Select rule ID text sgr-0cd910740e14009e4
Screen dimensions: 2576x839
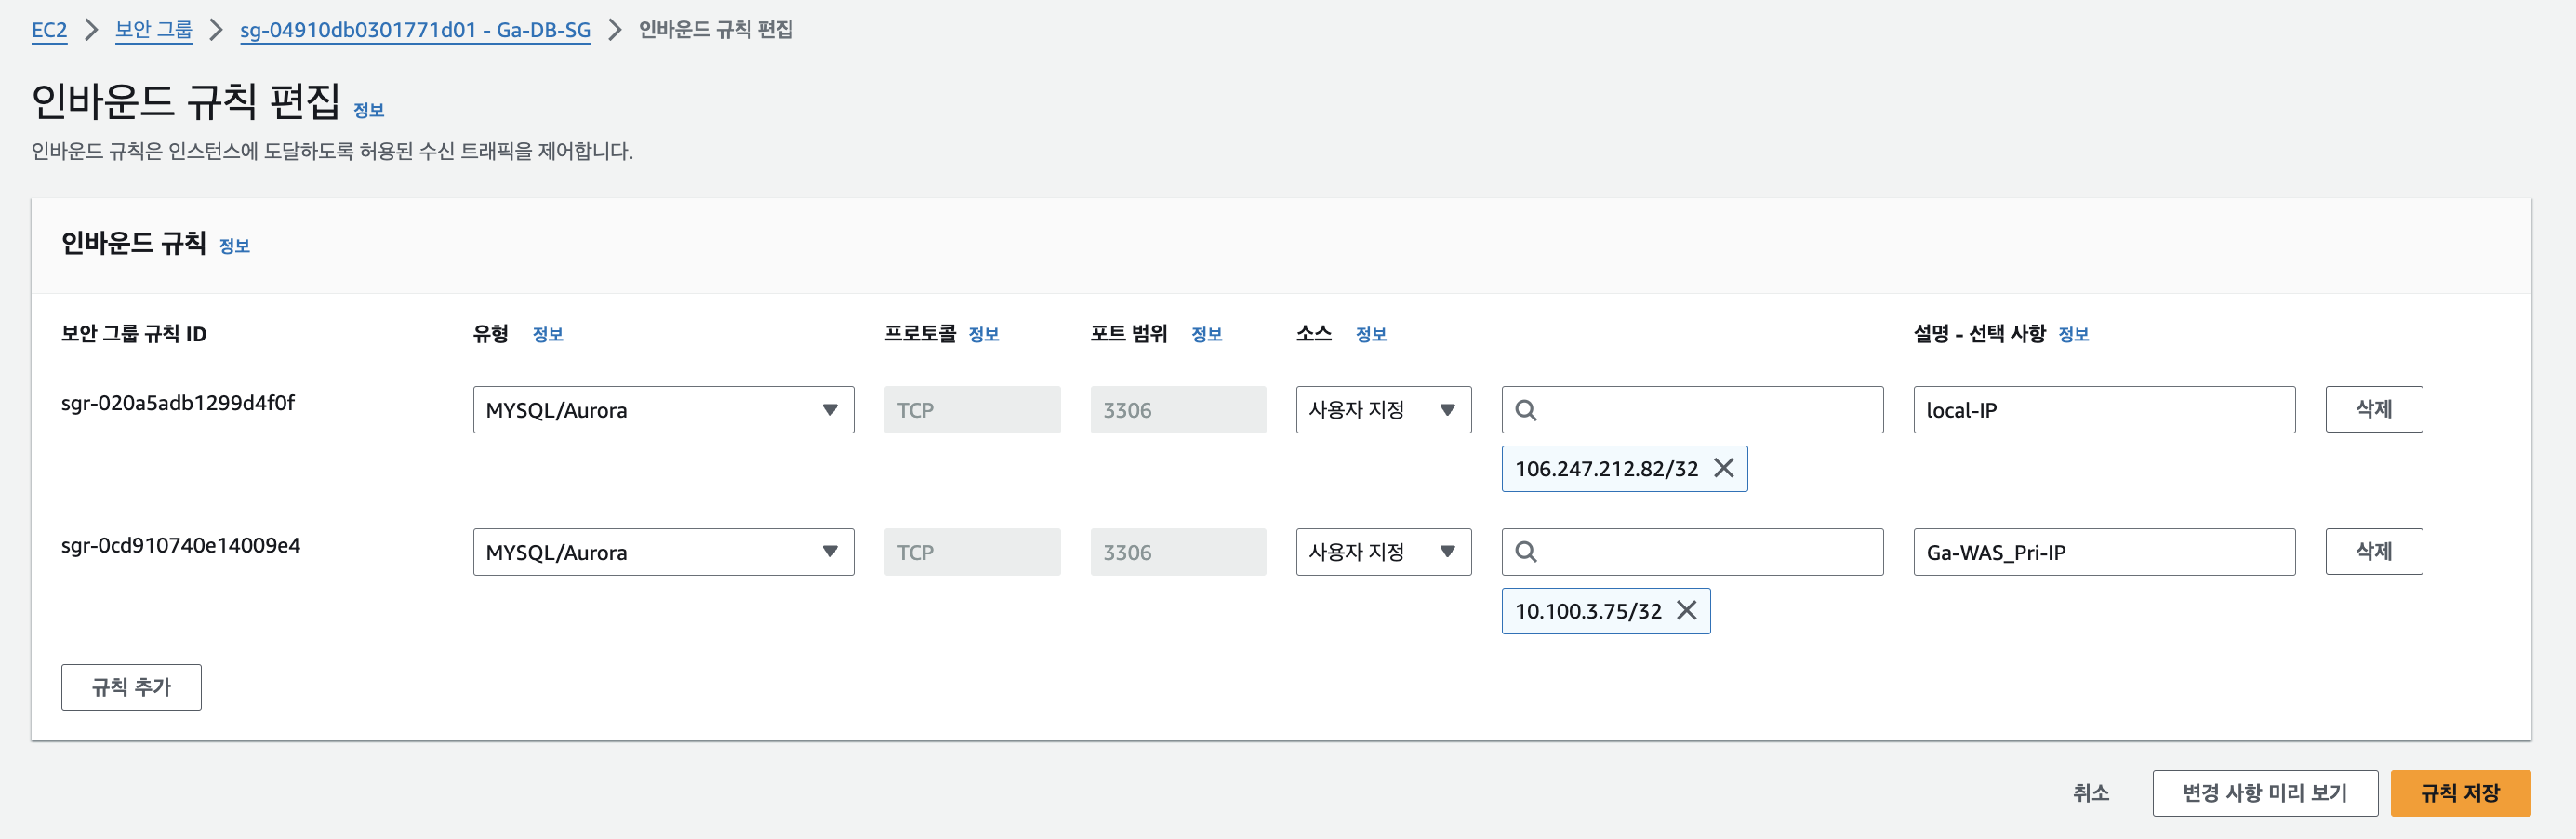click(x=181, y=545)
